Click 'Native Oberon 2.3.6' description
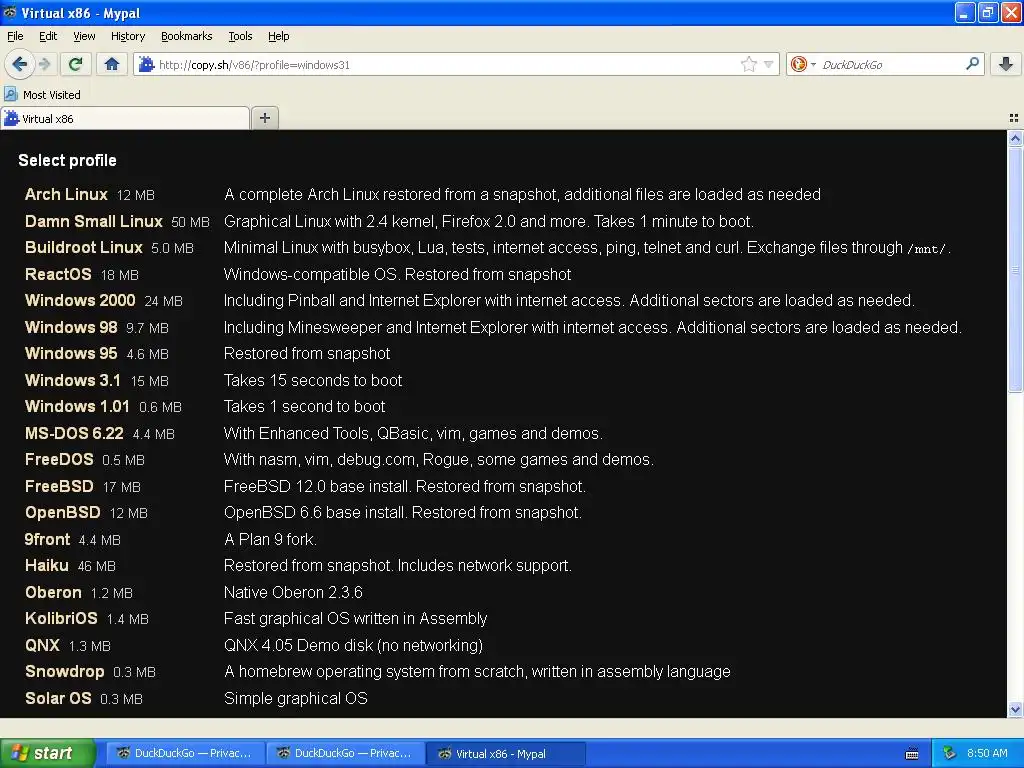Viewport: 1024px width, 768px height. 293,592
